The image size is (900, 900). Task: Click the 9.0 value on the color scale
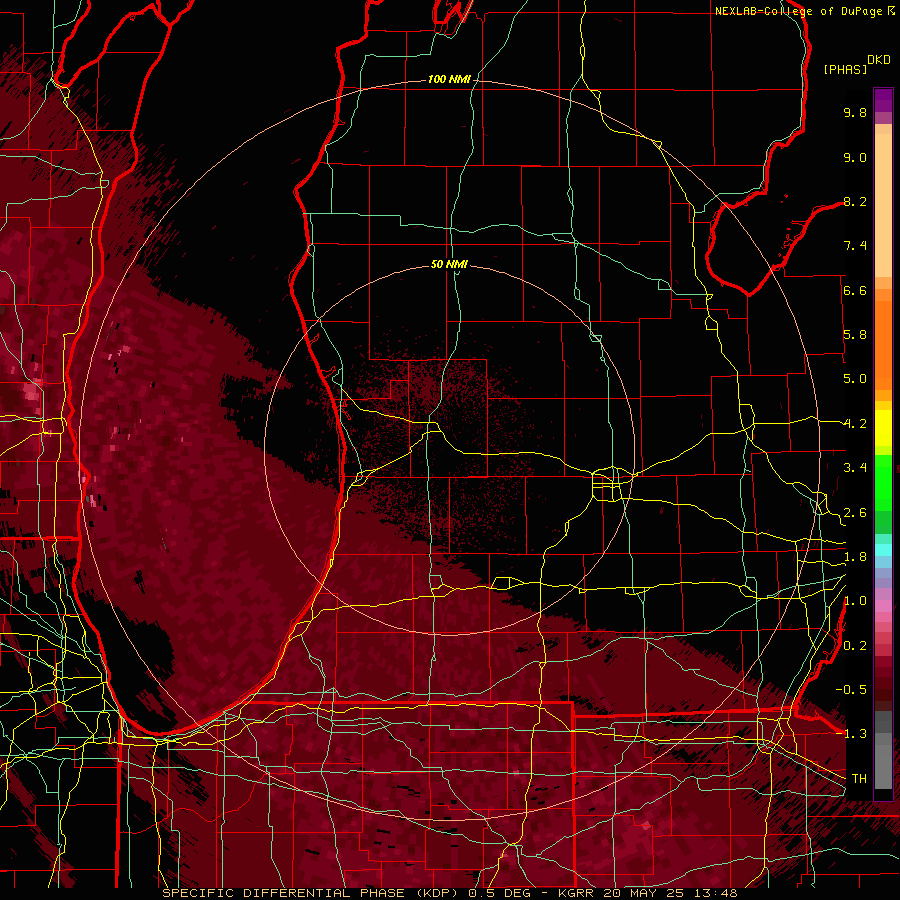coord(855,157)
